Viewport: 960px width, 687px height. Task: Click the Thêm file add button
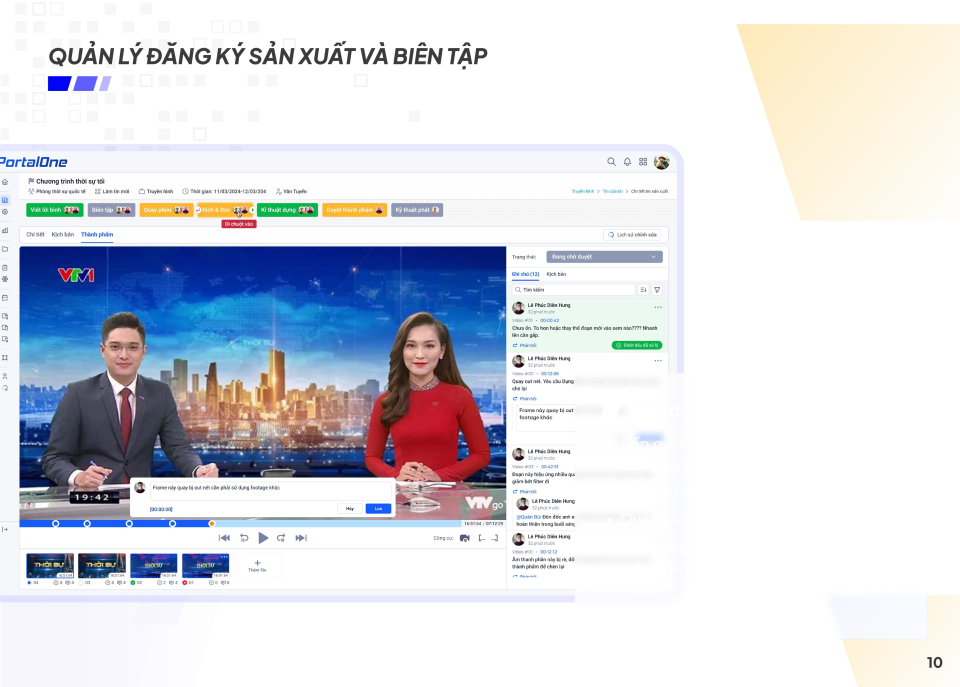click(257, 566)
